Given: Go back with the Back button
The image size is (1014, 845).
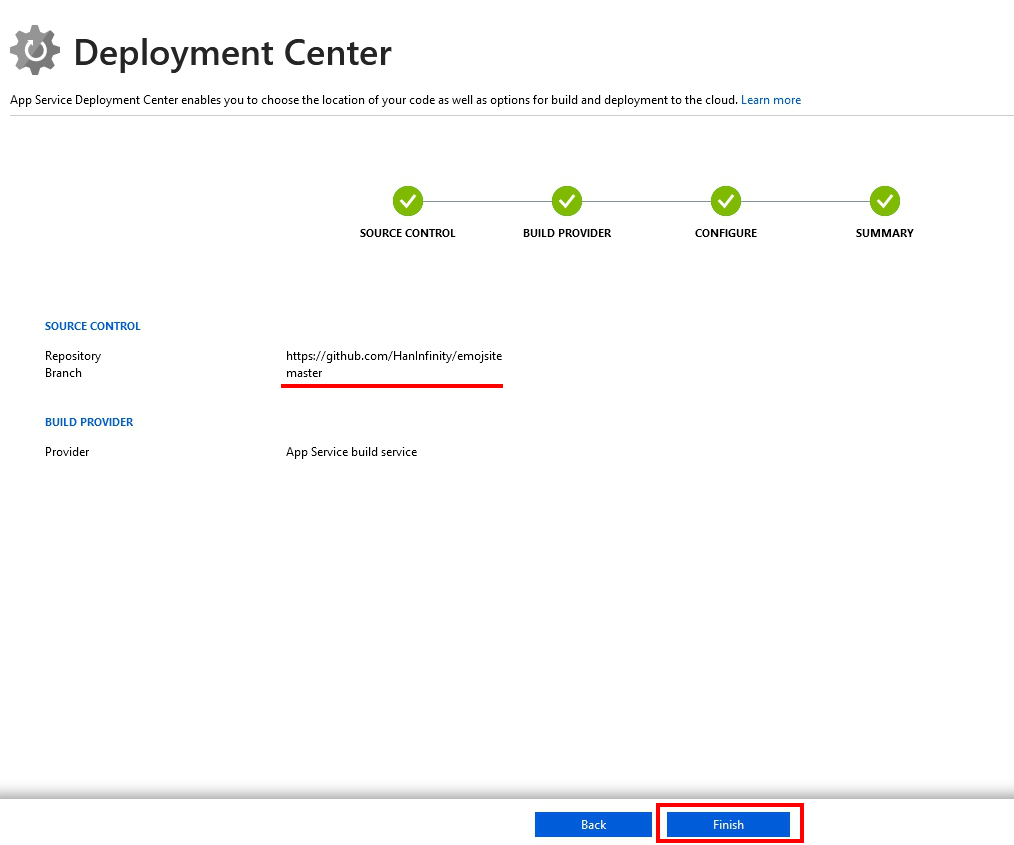Looking at the screenshot, I should (x=593, y=824).
